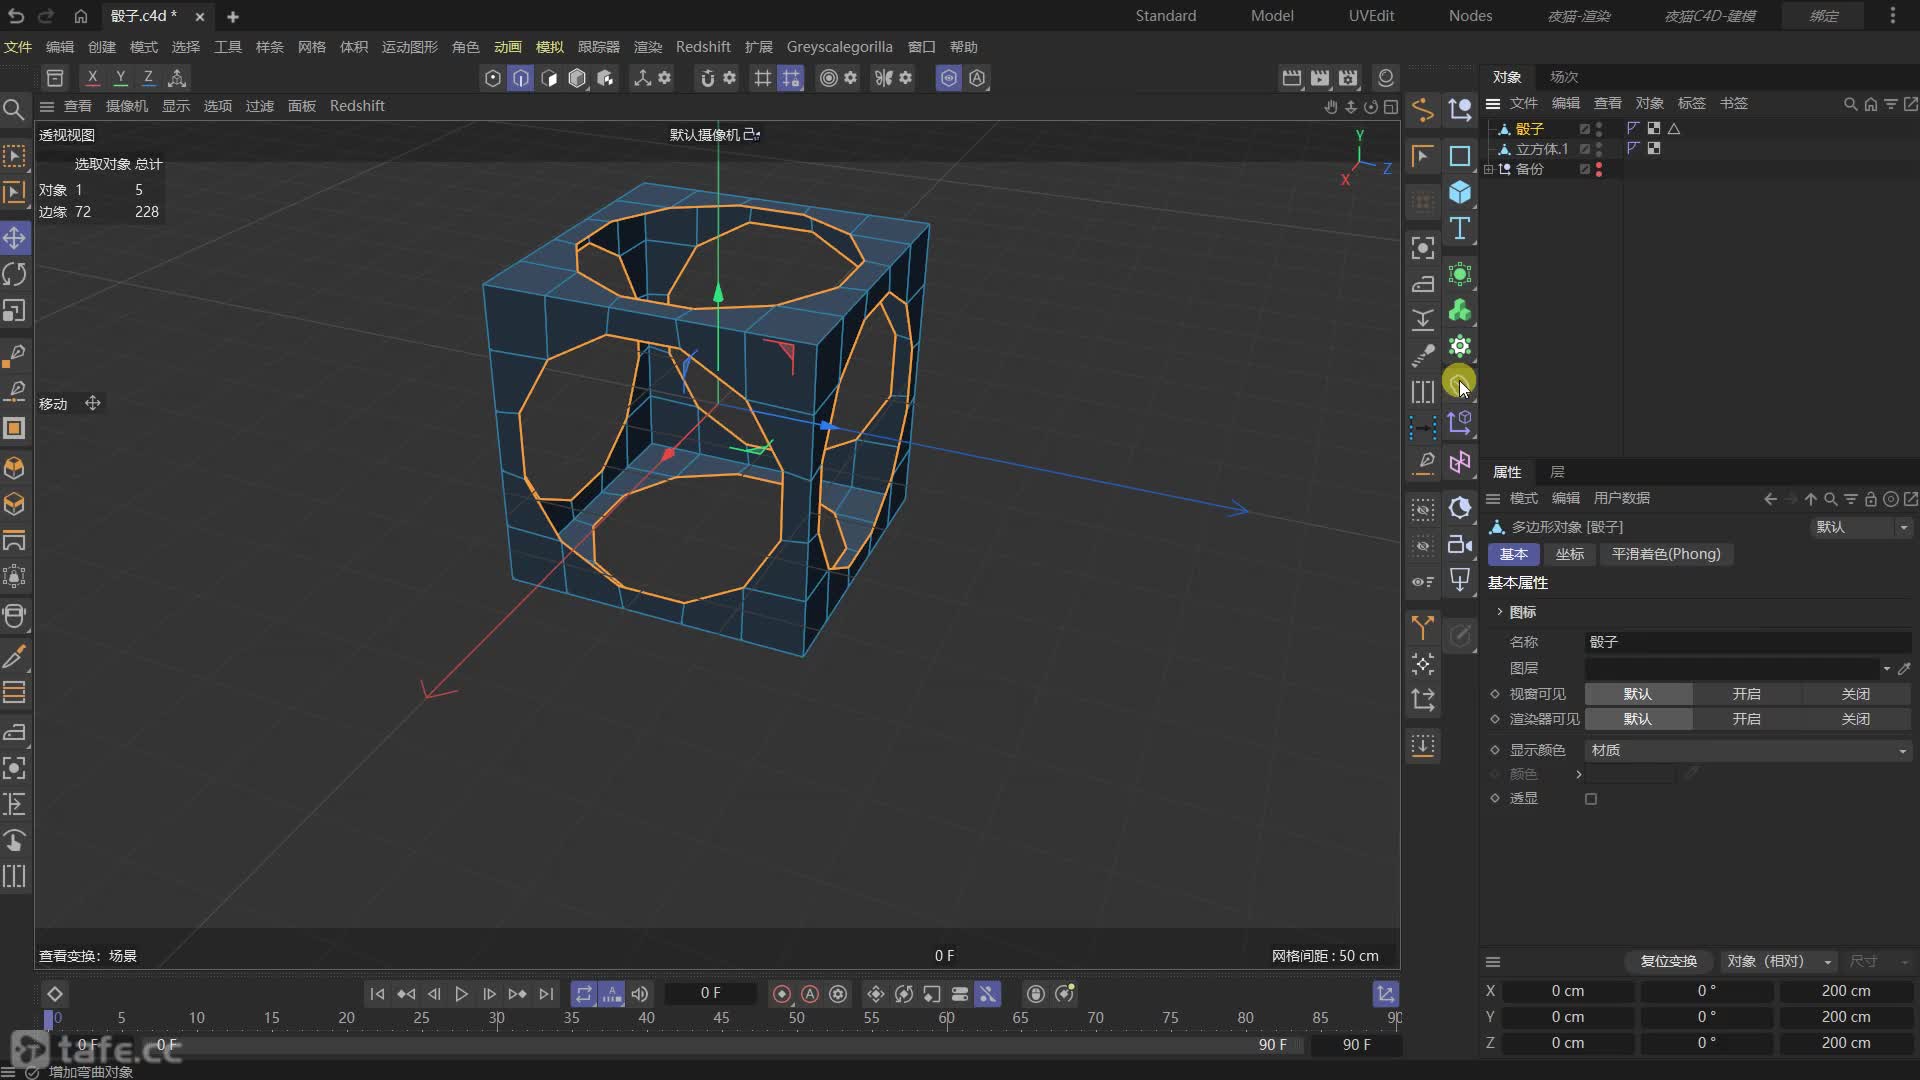Select the Rotate tool in left toolbar

tap(15, 274)
